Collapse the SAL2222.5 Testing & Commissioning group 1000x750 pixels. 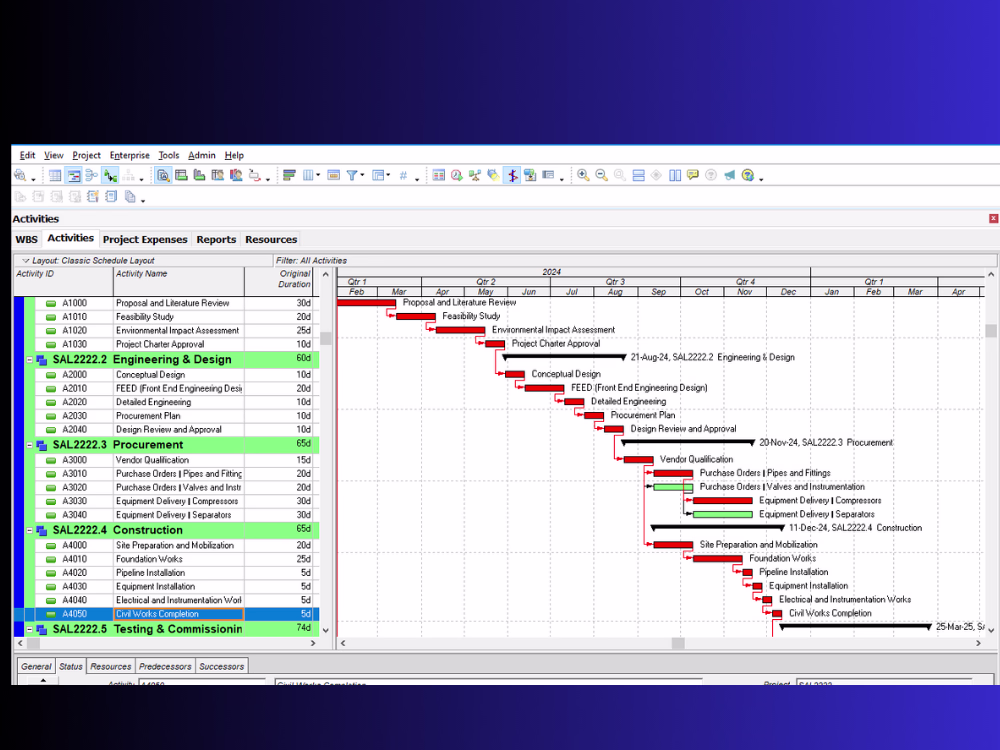(x=29, y=629)
